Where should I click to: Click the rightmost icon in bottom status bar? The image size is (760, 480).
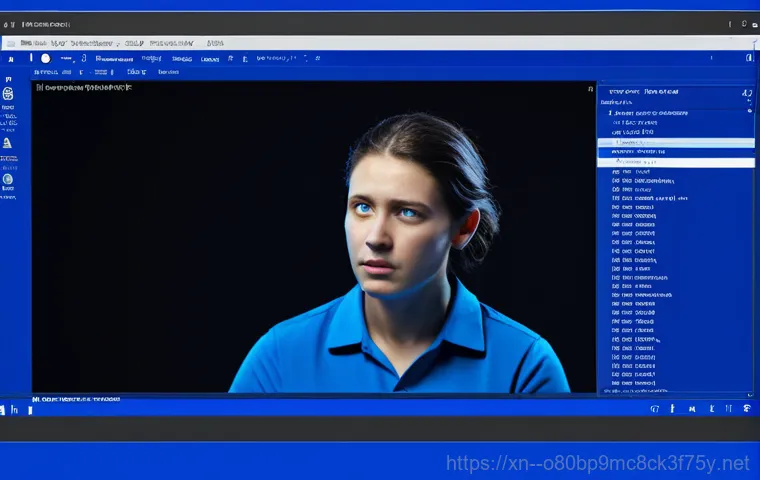pyautogui.click(x=746, y=408)
